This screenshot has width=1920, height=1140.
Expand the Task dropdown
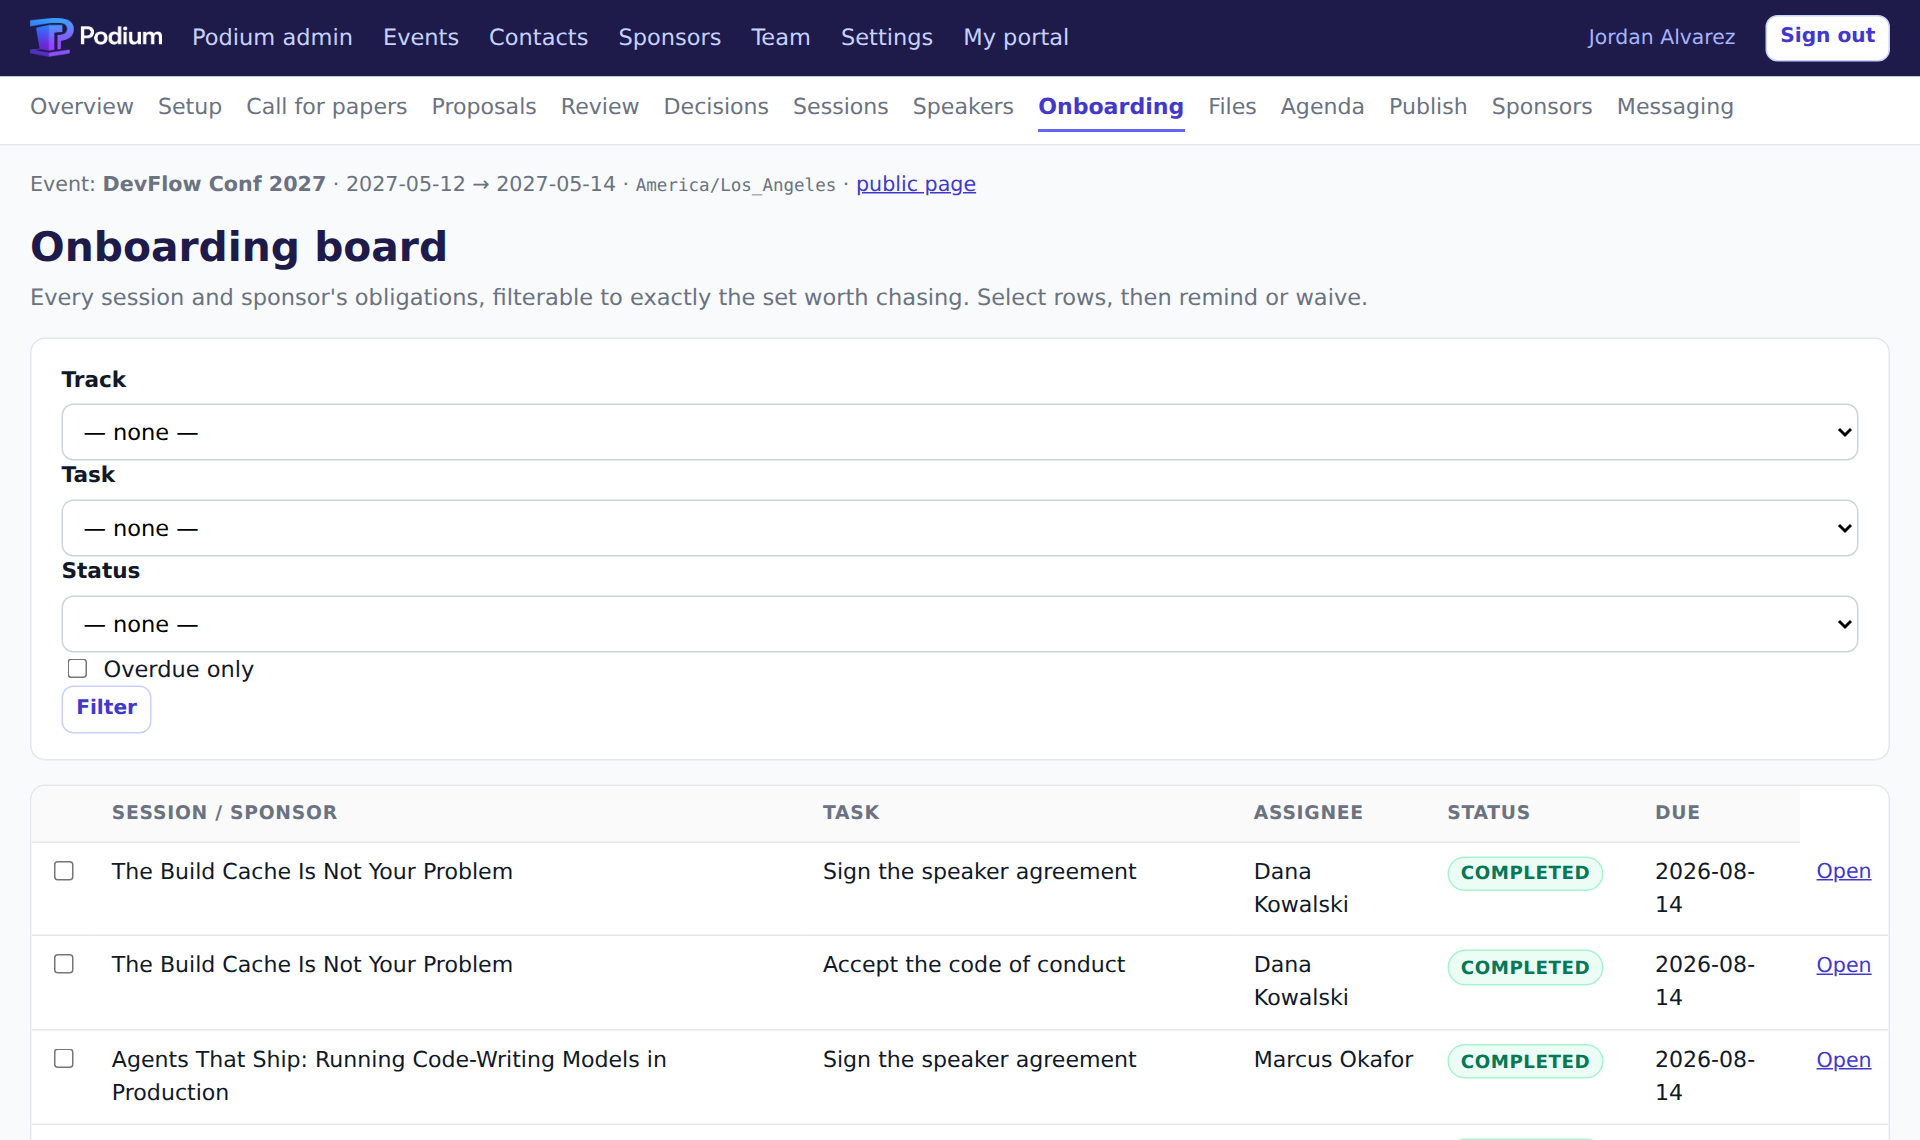click(x=960, y=528)
